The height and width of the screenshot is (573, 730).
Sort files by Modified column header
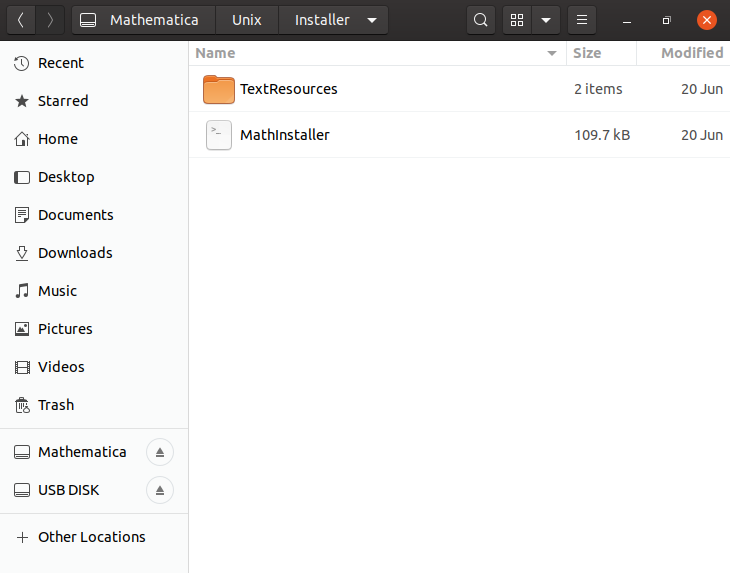[x=691, y=53]
